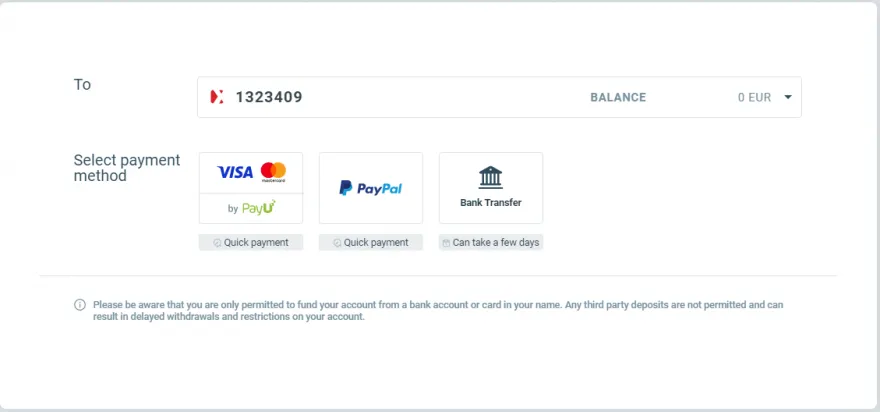Click the "Can take a few days" tag
Viewport: 880px width, 412px height.
pyautogui.click(x=496, y=243)
